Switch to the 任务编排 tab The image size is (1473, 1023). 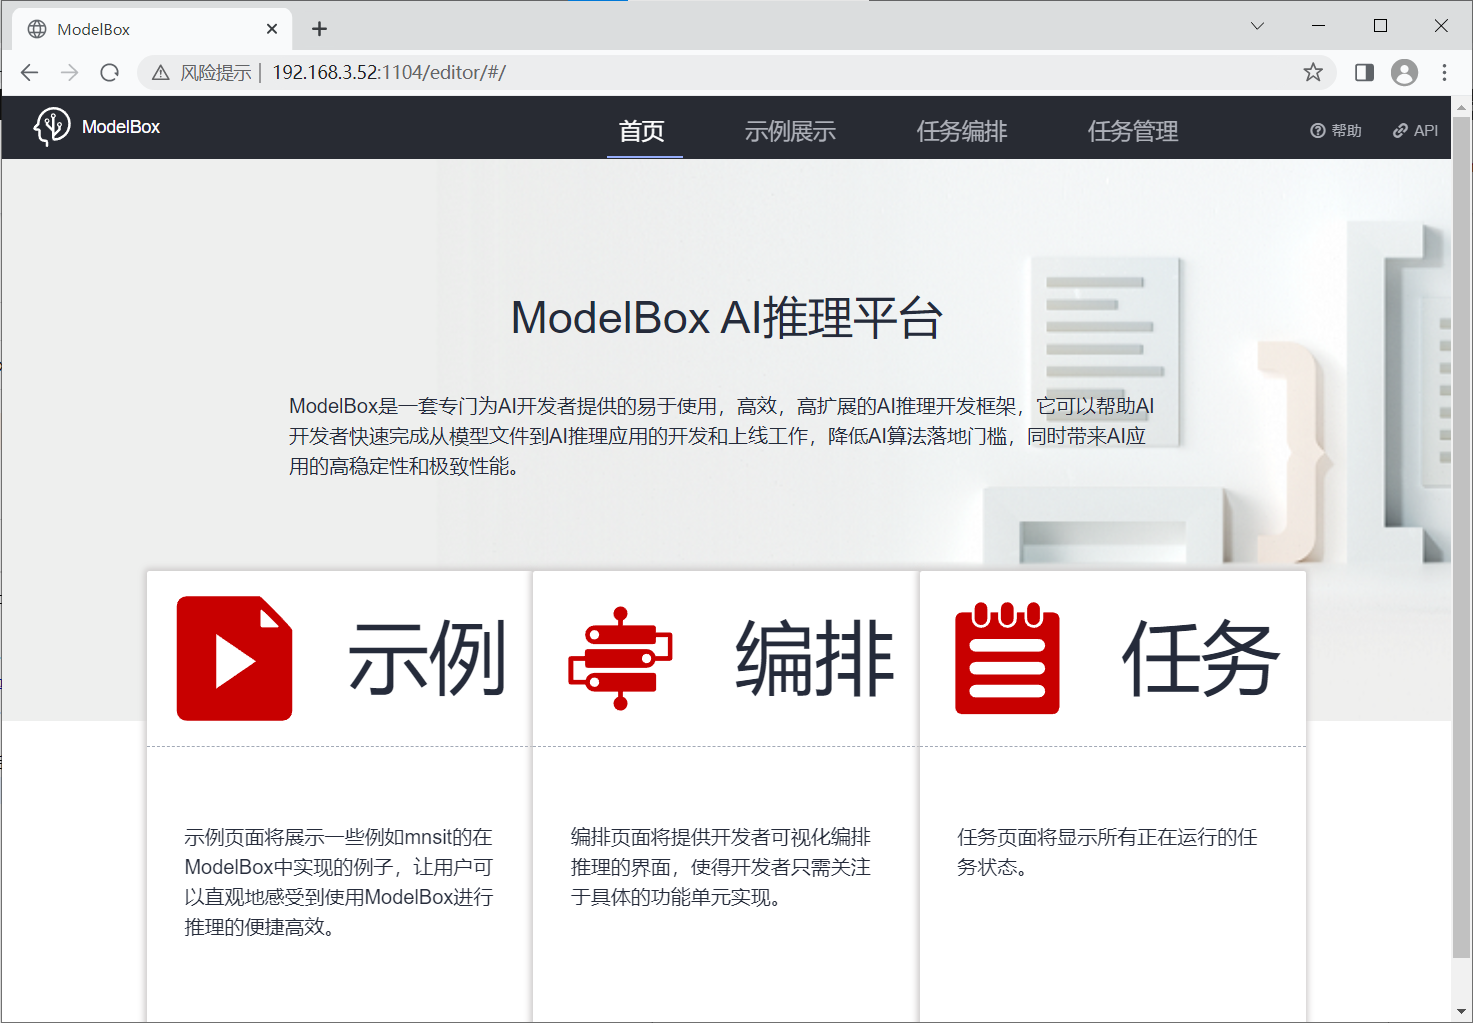962,132
